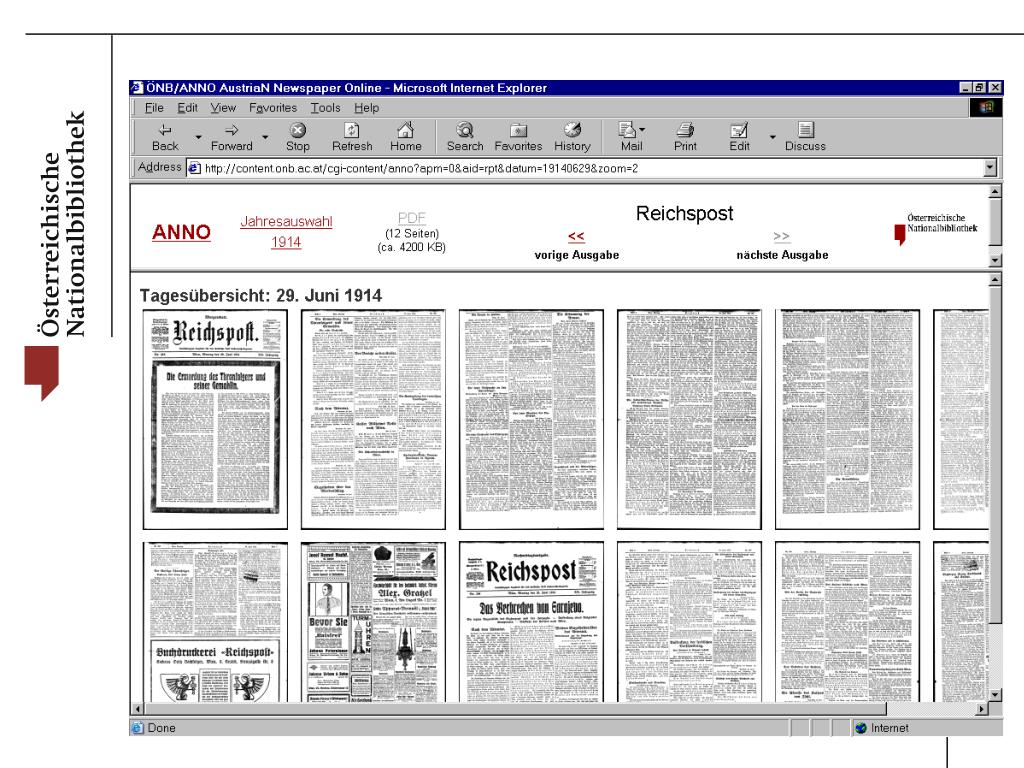Viewport: 1024px width, 768px height.
Task: Reload the page with the Refresh icon
Action: pyautogui.click(x=352, y=137)
